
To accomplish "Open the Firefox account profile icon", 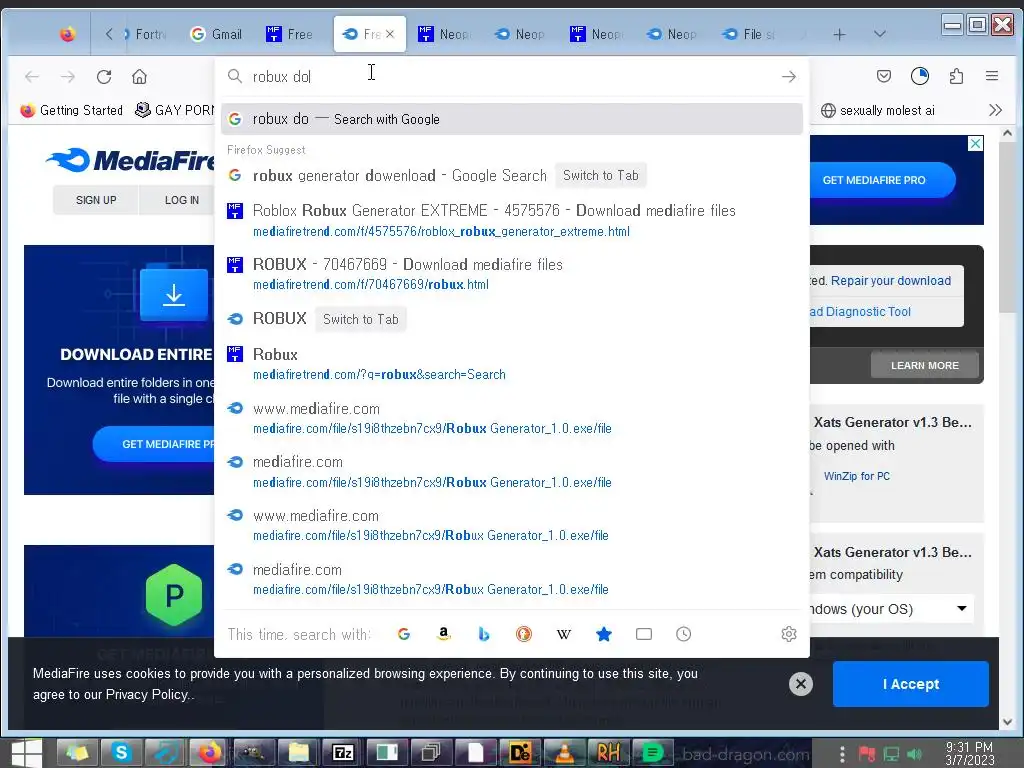I will [x=920, y=76].
